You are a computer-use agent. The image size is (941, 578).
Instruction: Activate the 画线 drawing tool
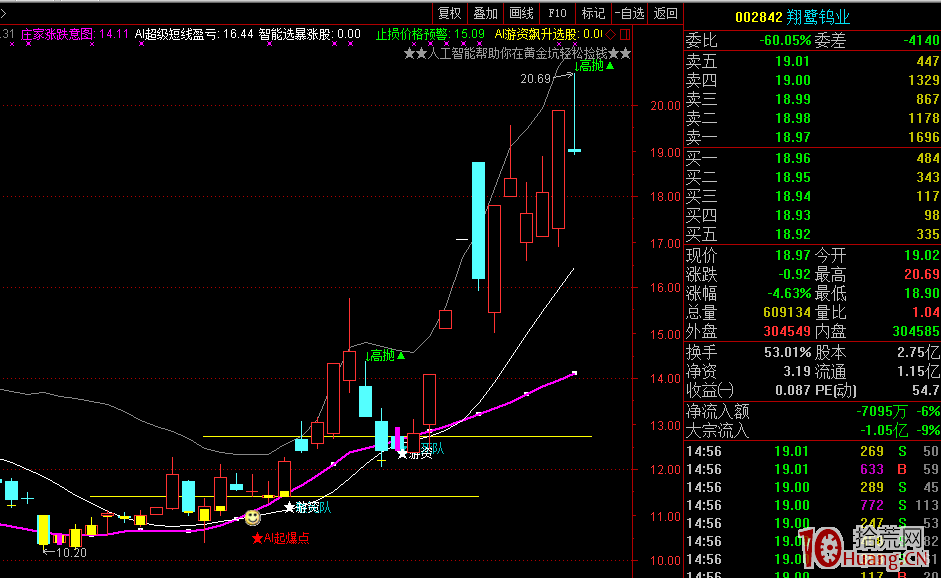point(522,13)
